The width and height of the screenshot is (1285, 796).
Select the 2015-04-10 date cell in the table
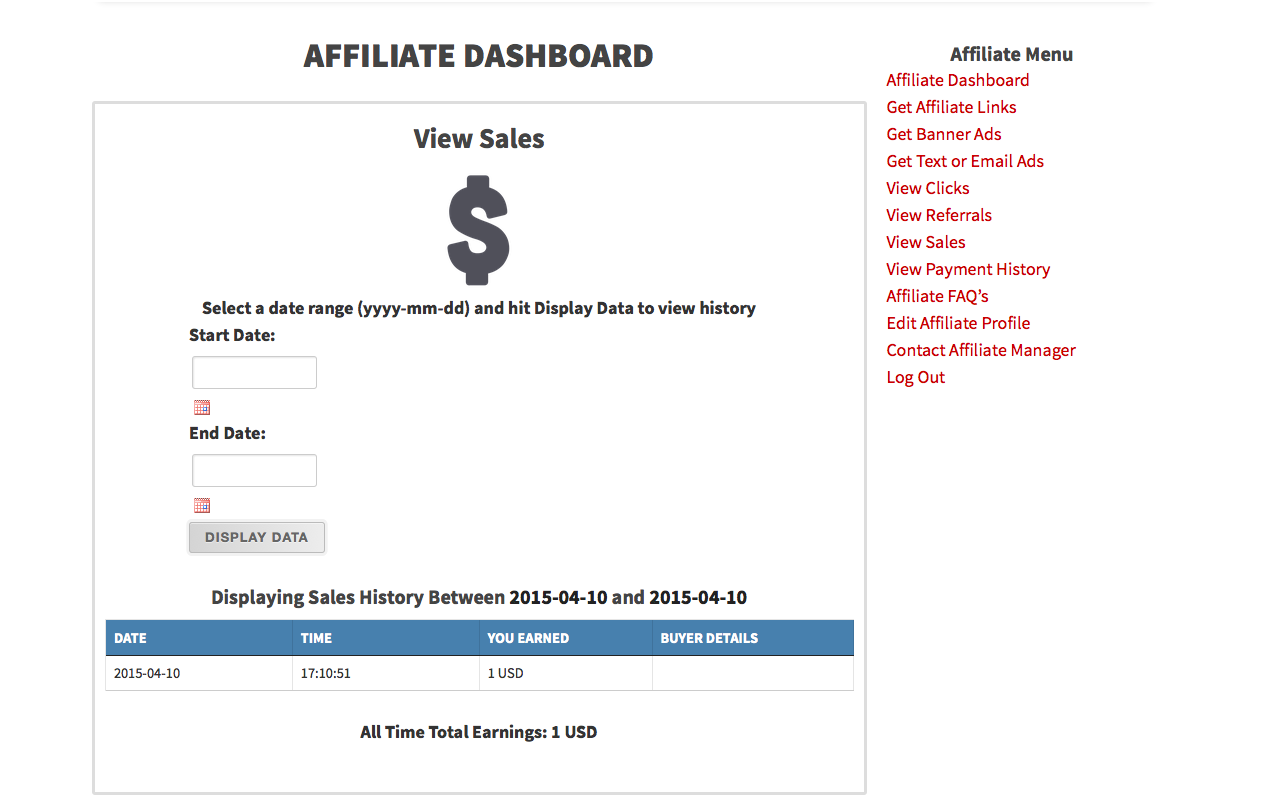click(199, 673)
